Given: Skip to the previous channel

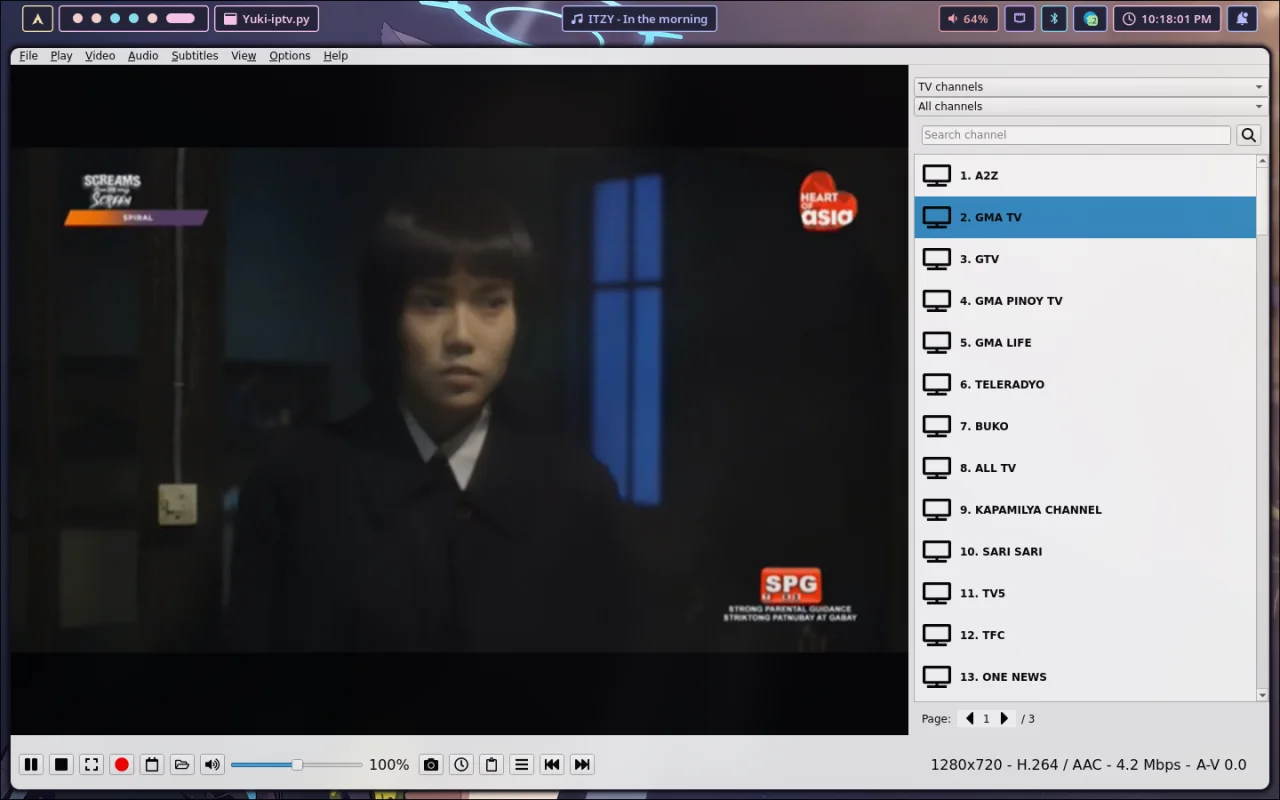Looking at the screenshot, I should (x=551, y=765).
